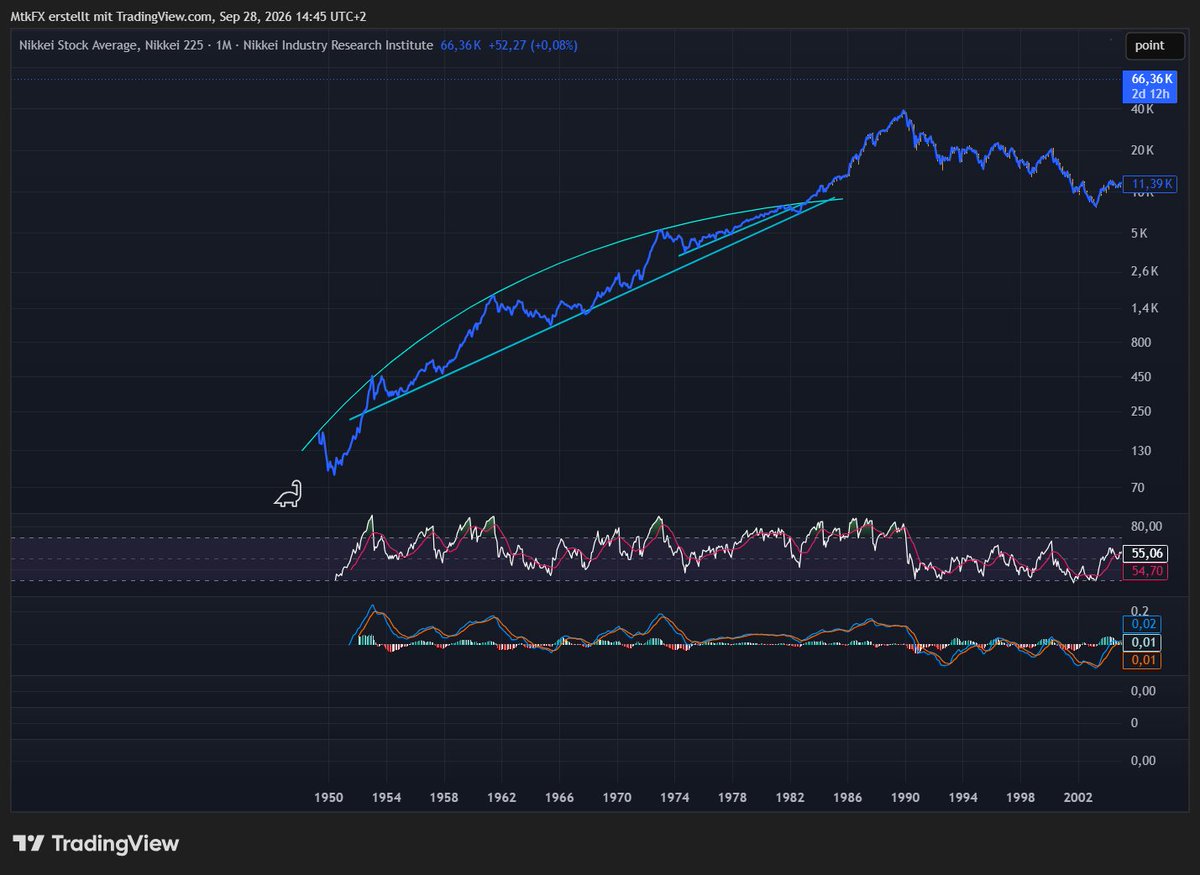
Task: Click the 1954 time axis label
Action: [x=387, y=797]
